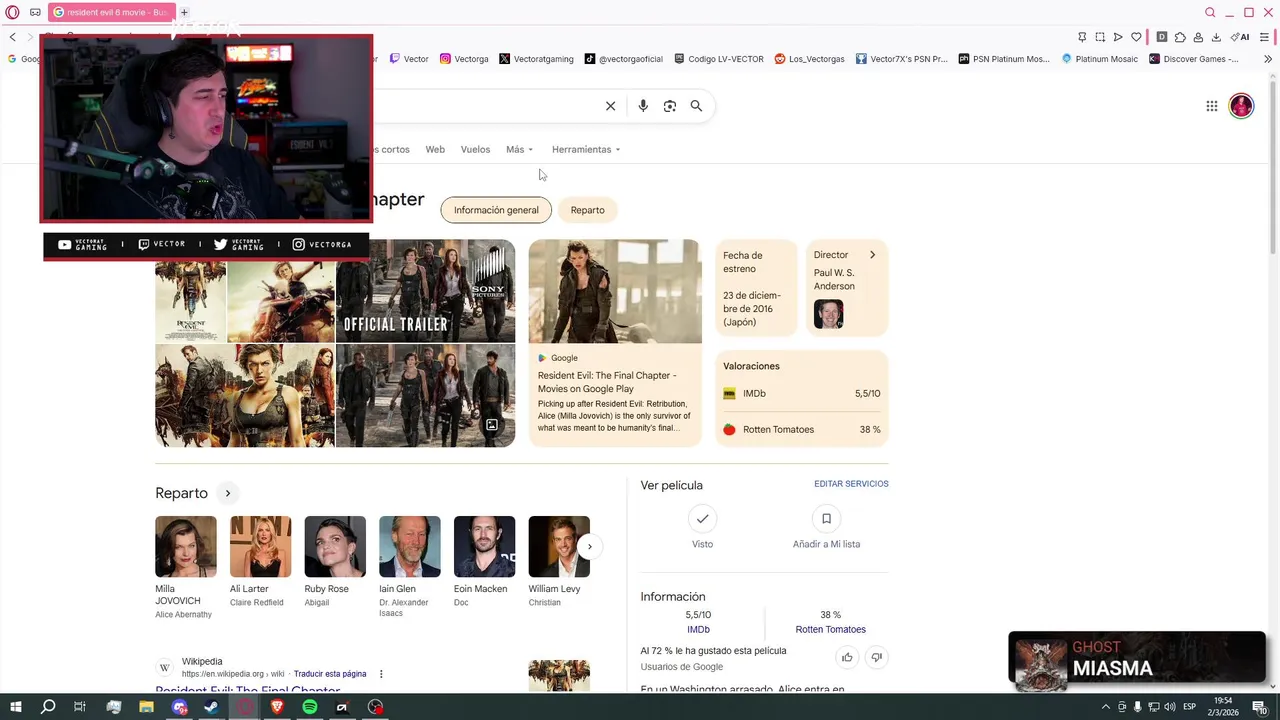Open the IMDb 5,5/10 rating row
This screenshot has height=720, width=1280.
click(802, 394)
